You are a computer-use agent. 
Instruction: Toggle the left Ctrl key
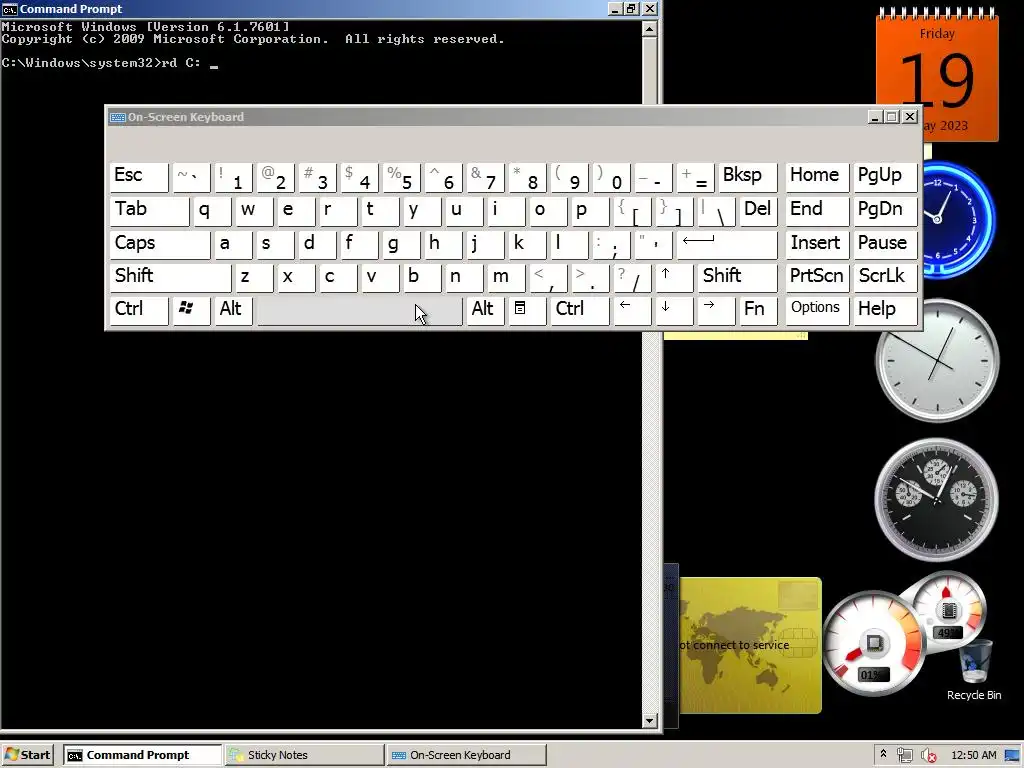139,310
